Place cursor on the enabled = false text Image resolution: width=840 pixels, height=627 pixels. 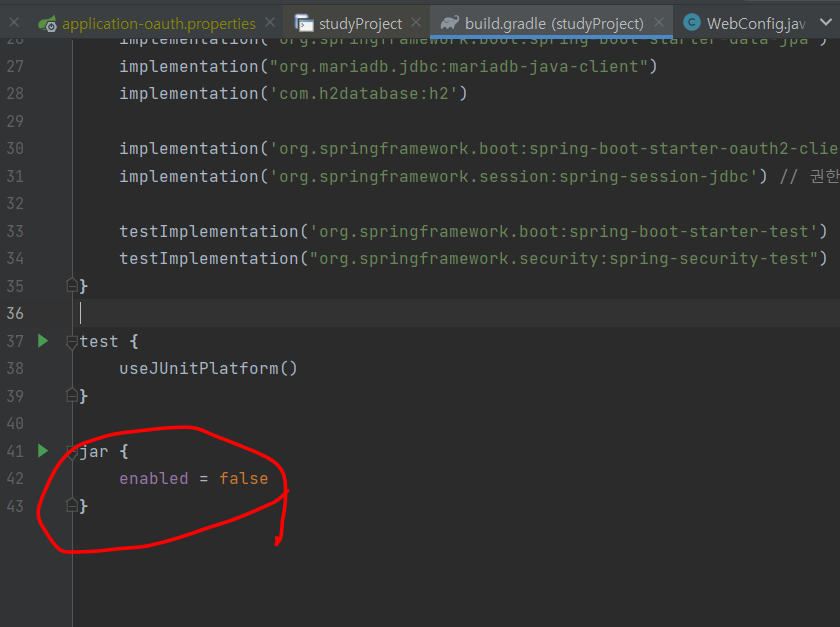point(195,478)
